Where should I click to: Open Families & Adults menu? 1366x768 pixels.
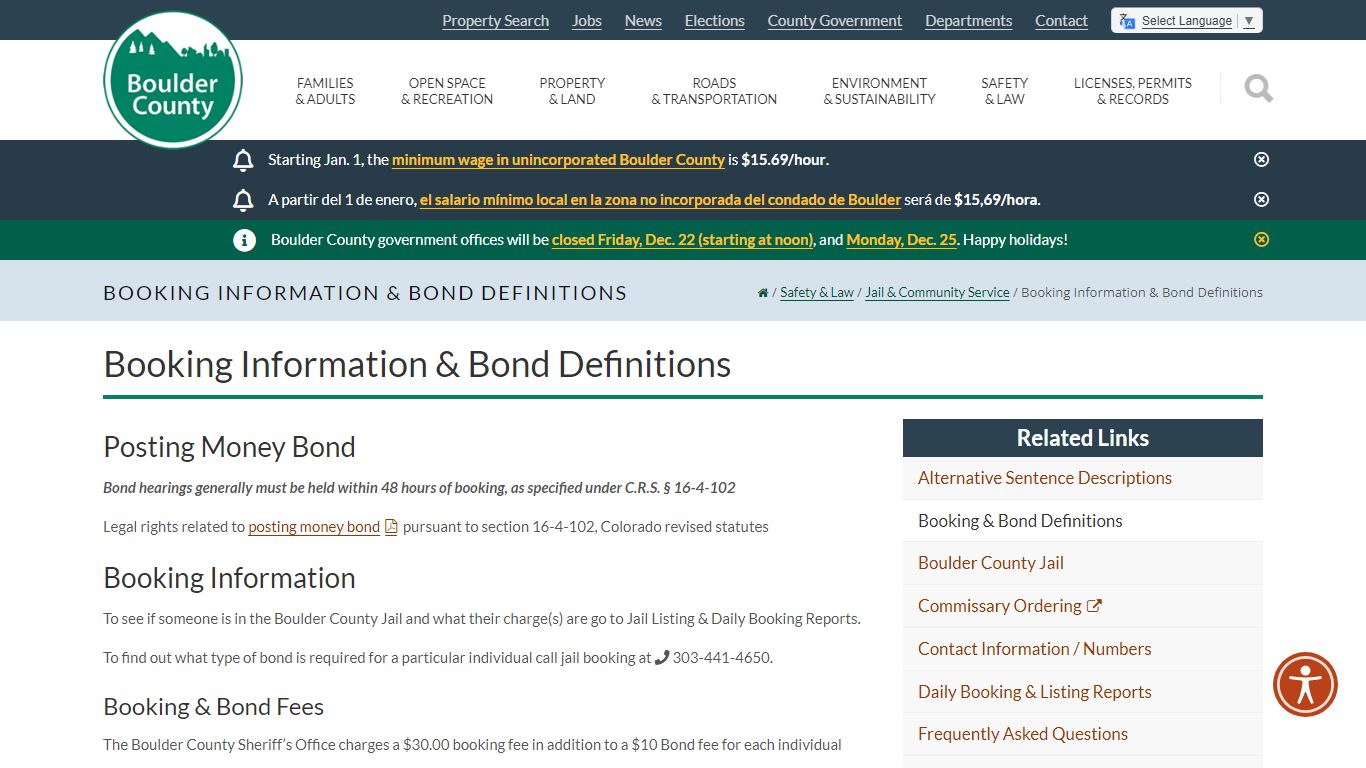pos(325,91)
